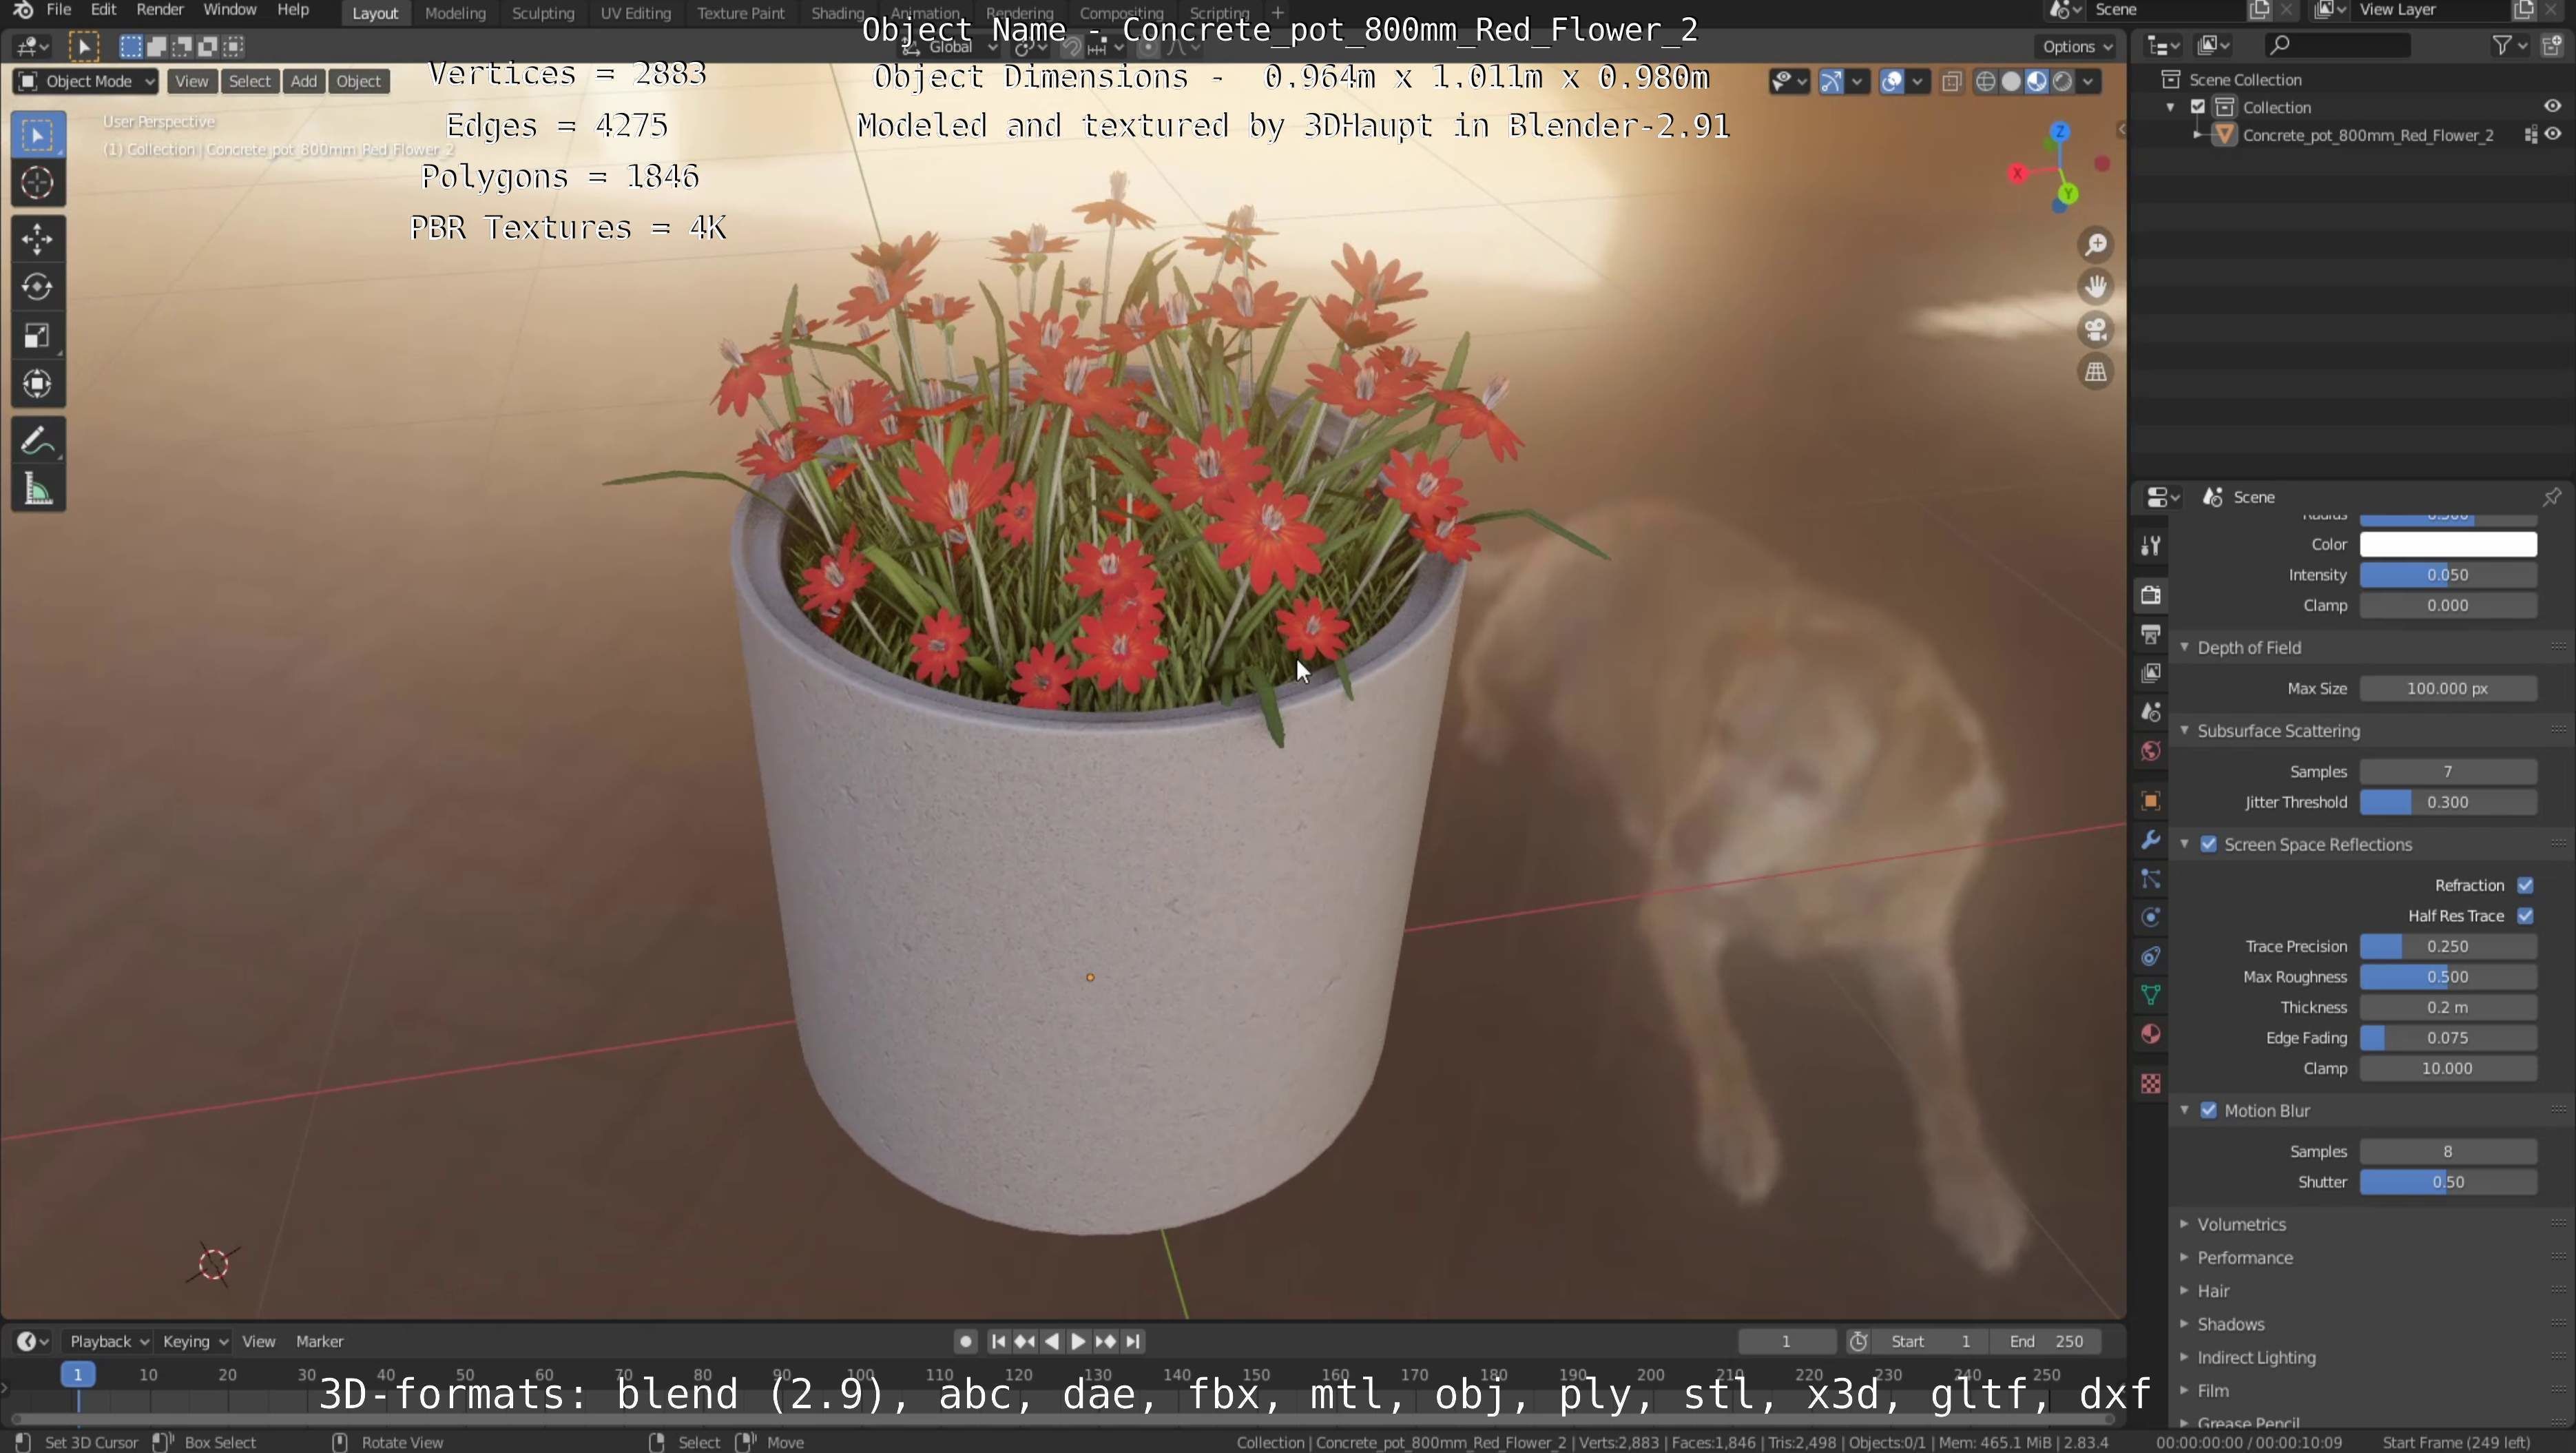Click the Object menu button in viewport

358,82
